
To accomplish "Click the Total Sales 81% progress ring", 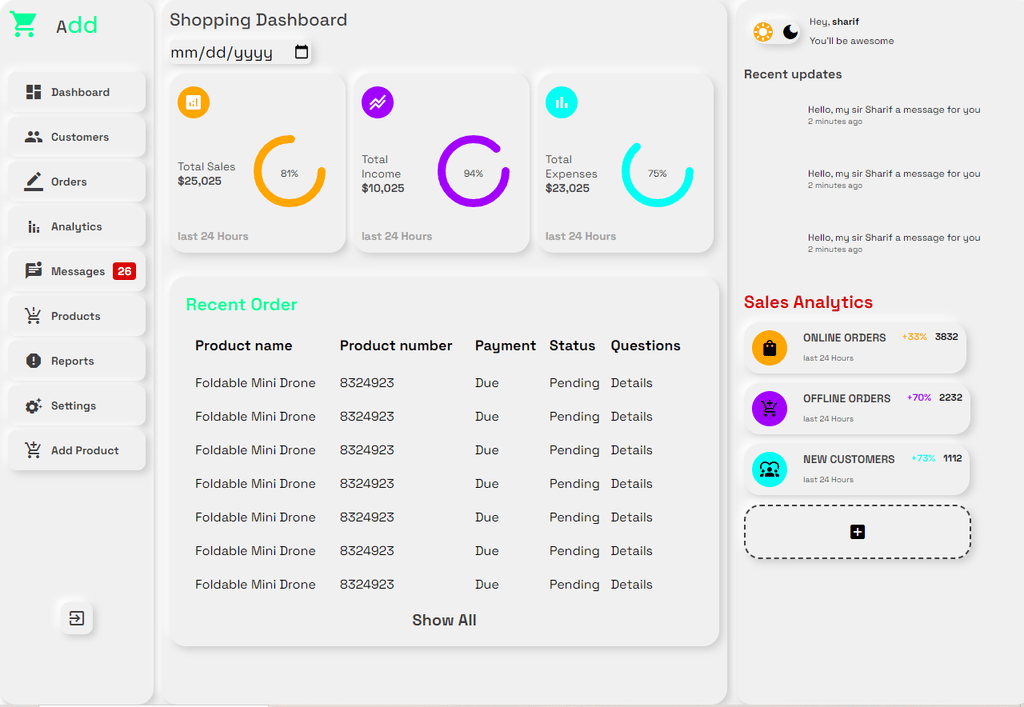I will [289, 171].
